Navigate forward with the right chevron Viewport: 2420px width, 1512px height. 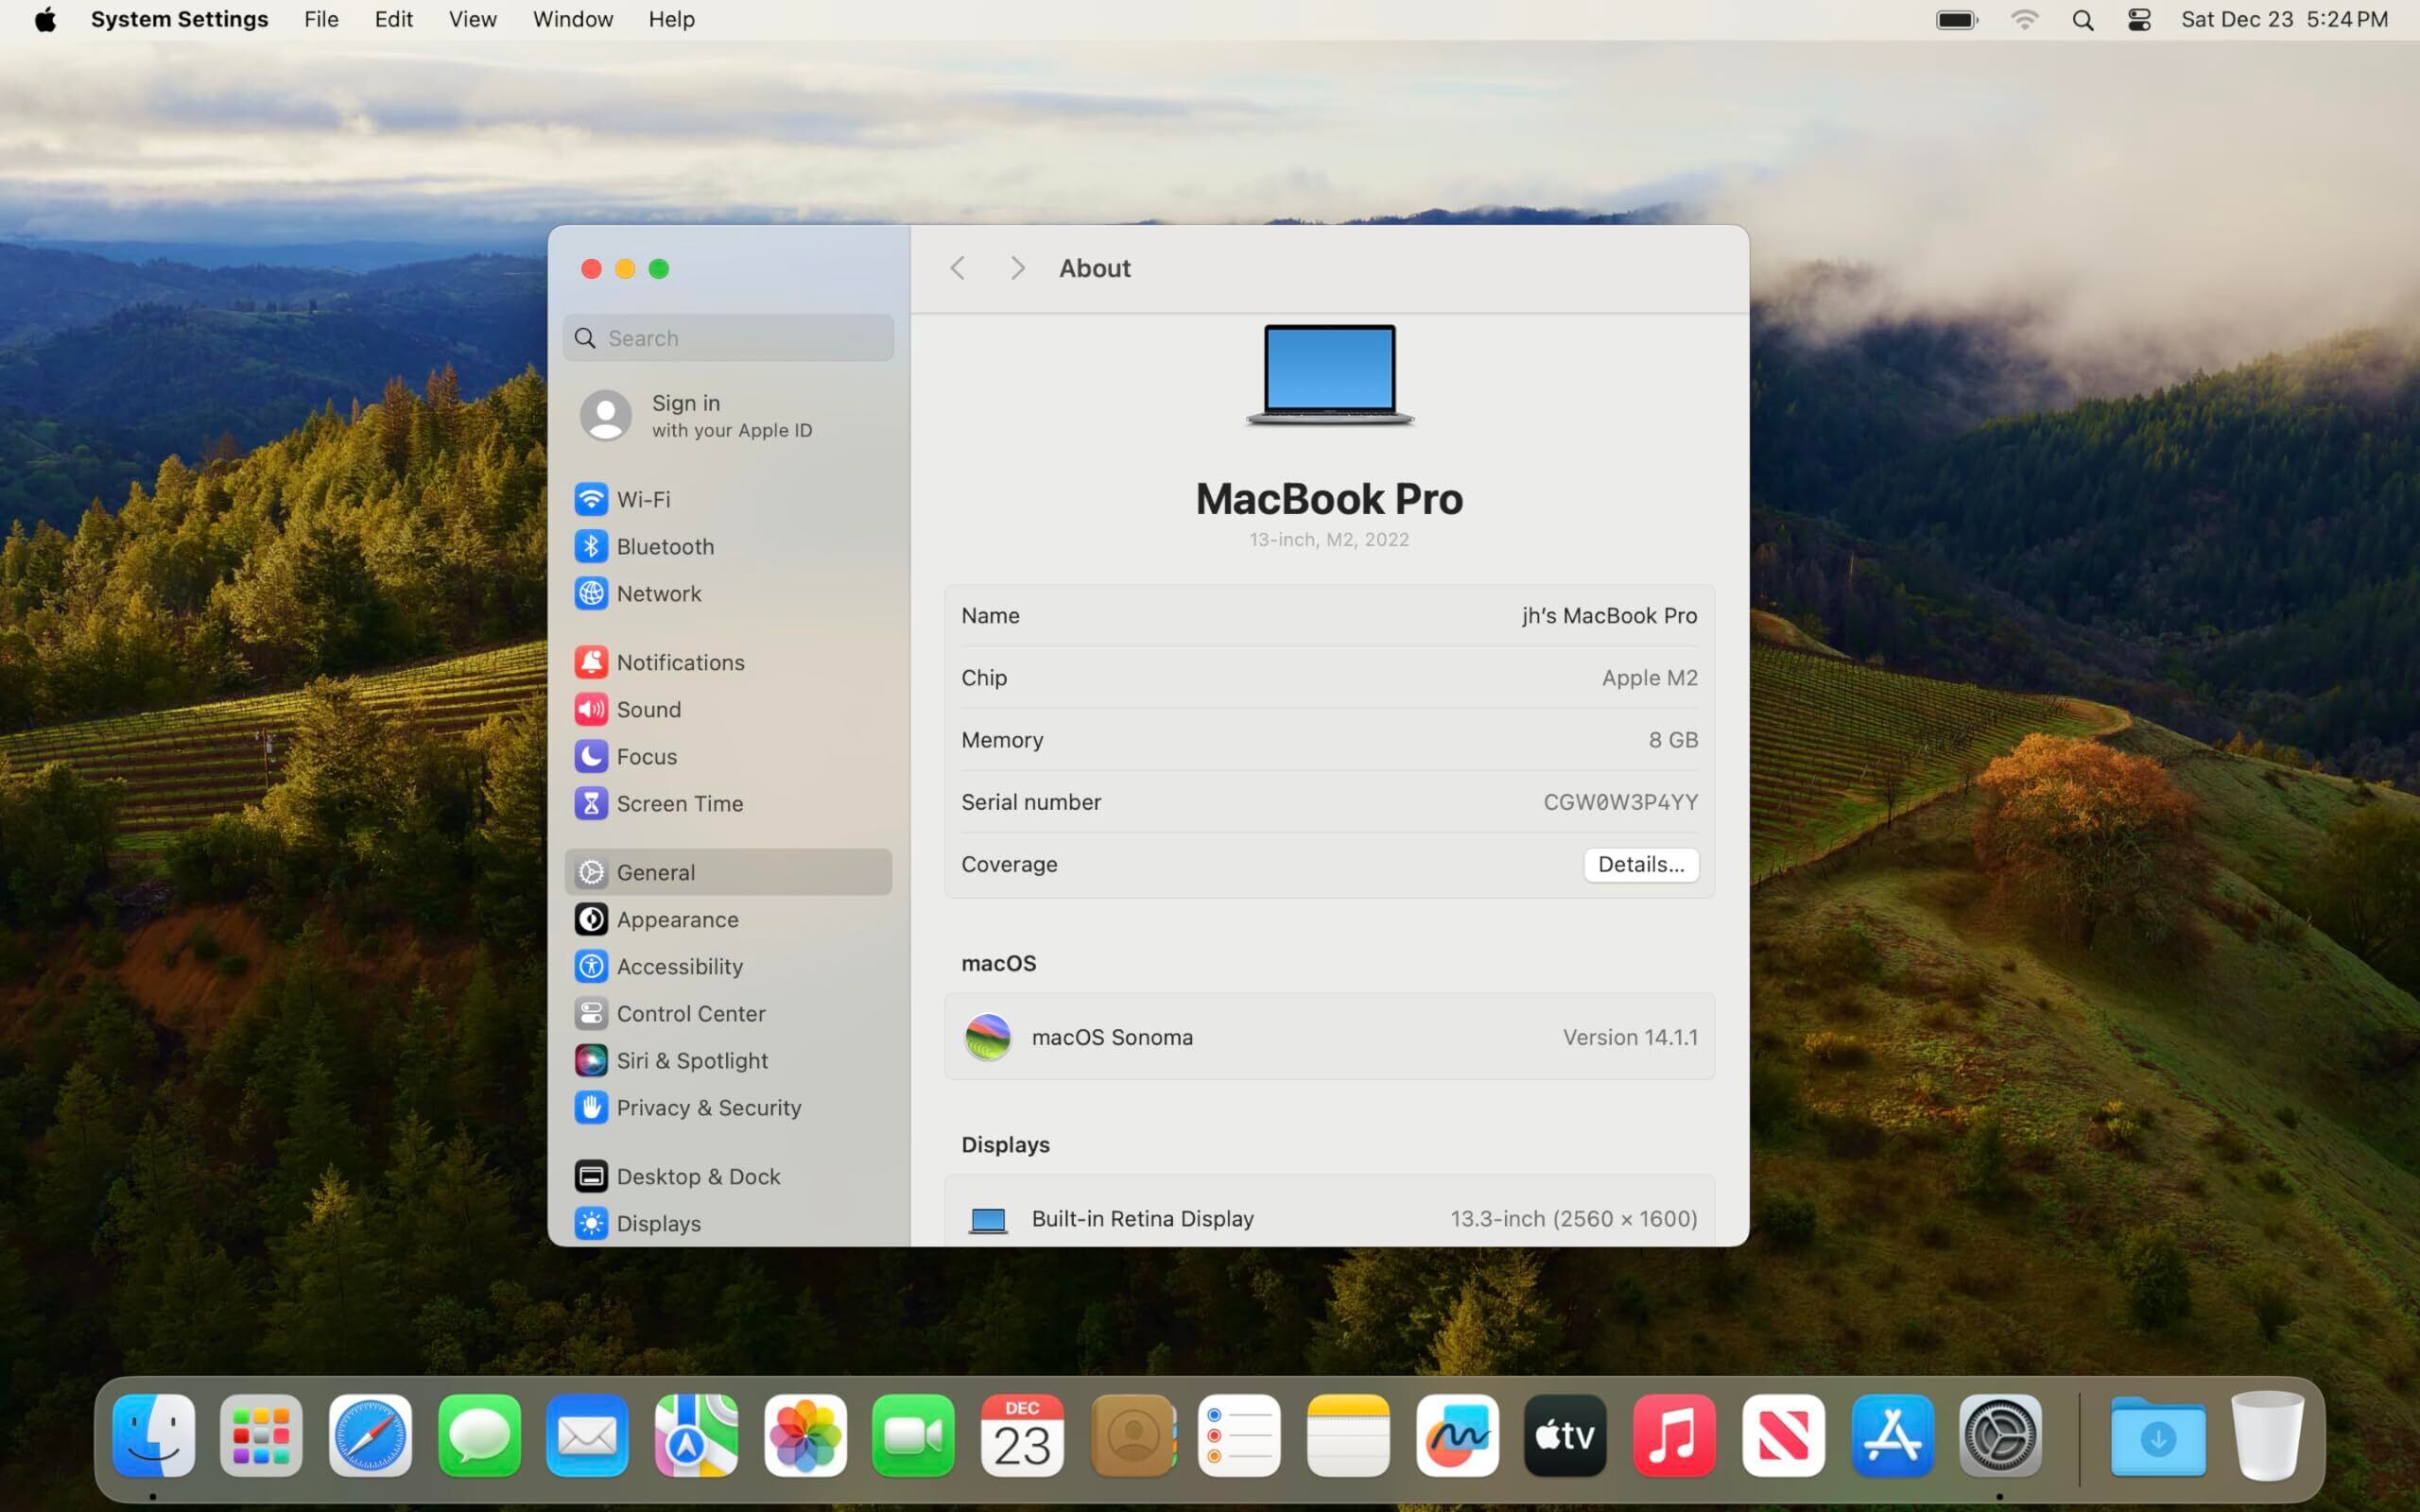point(1017,268)
